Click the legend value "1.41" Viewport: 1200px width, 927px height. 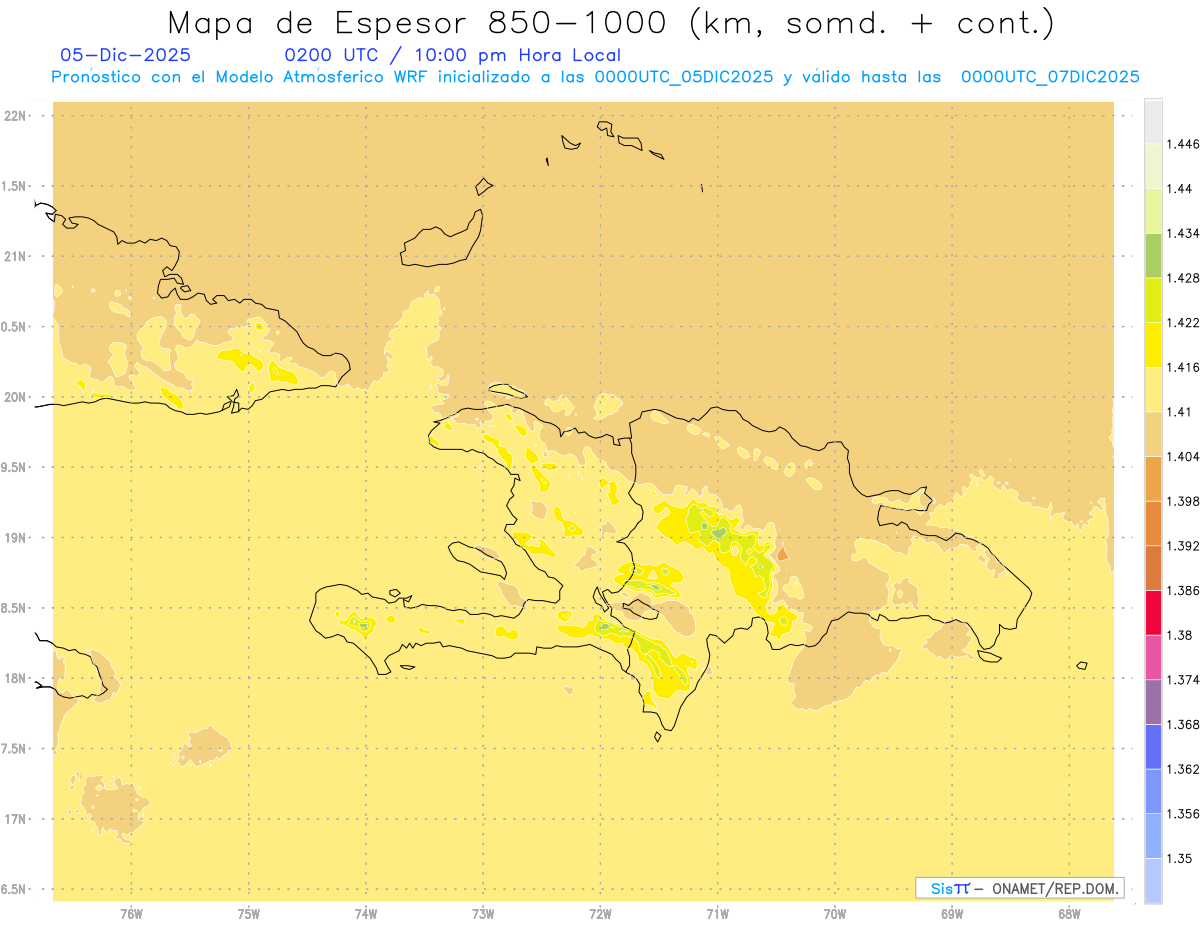[1179, 412]
